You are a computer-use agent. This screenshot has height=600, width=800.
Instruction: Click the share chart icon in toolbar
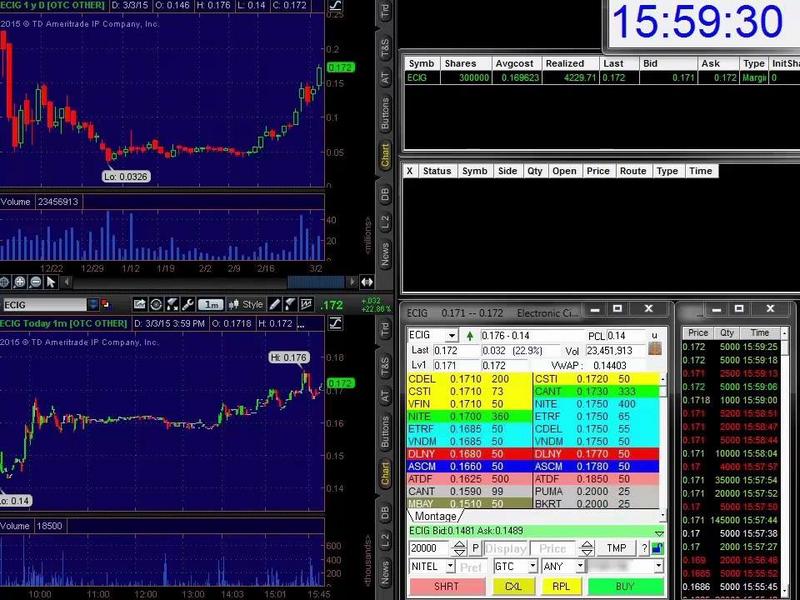click(x=139, y=305)
